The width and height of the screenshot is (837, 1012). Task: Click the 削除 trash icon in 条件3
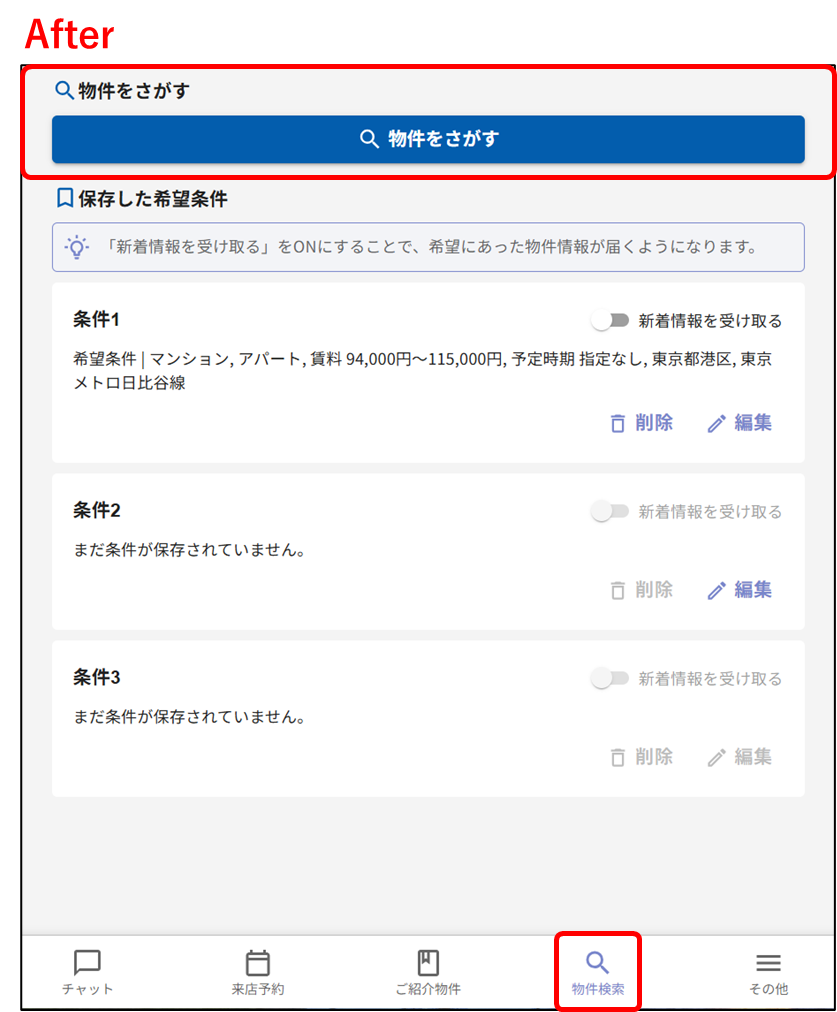click(x=618, y=757)
